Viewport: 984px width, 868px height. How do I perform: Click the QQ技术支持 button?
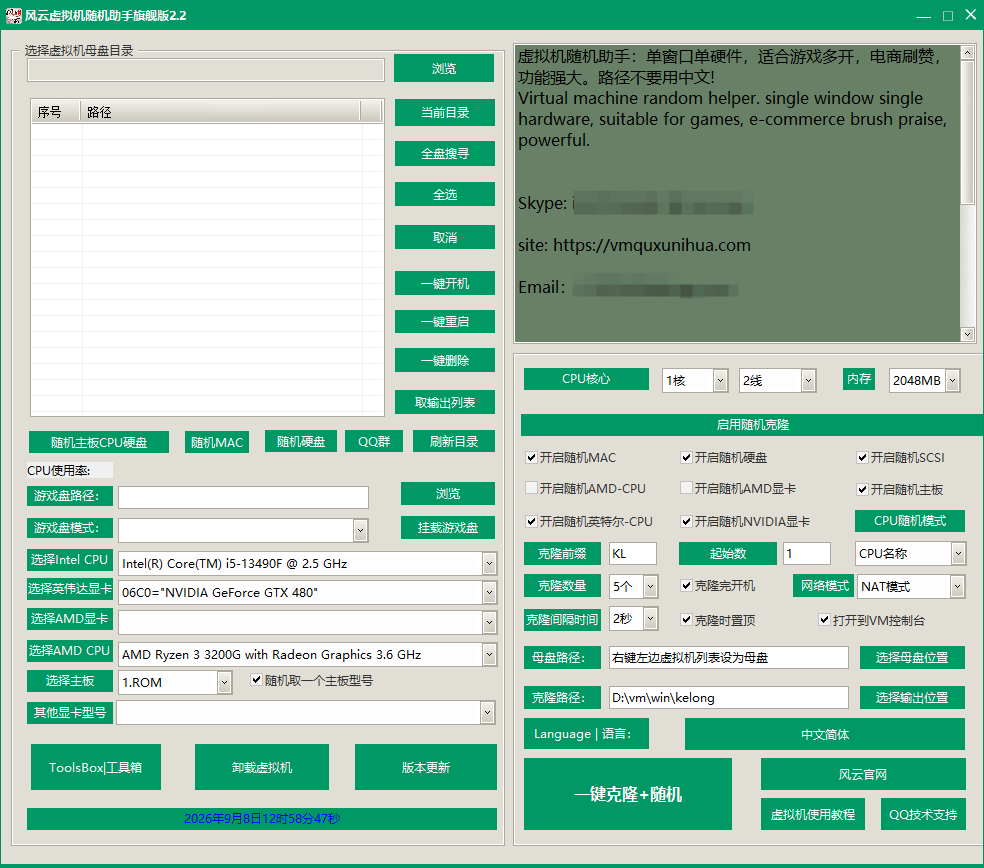[923, 814]
